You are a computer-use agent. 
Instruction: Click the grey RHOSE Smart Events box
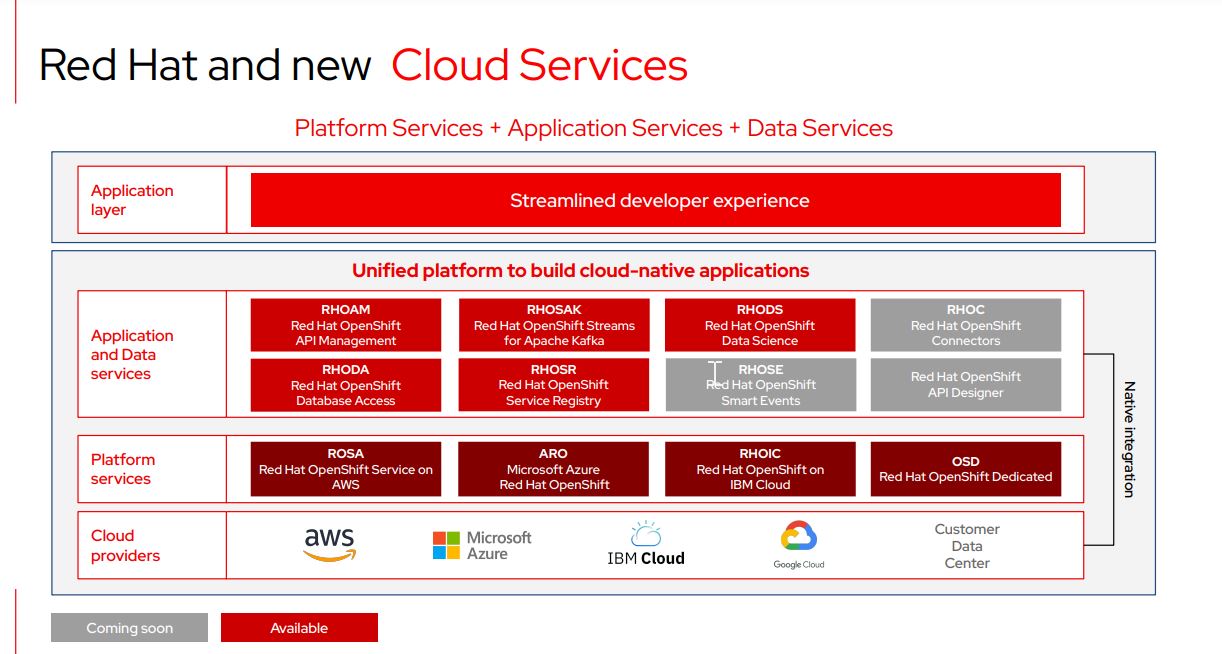(x=760, y=385)
